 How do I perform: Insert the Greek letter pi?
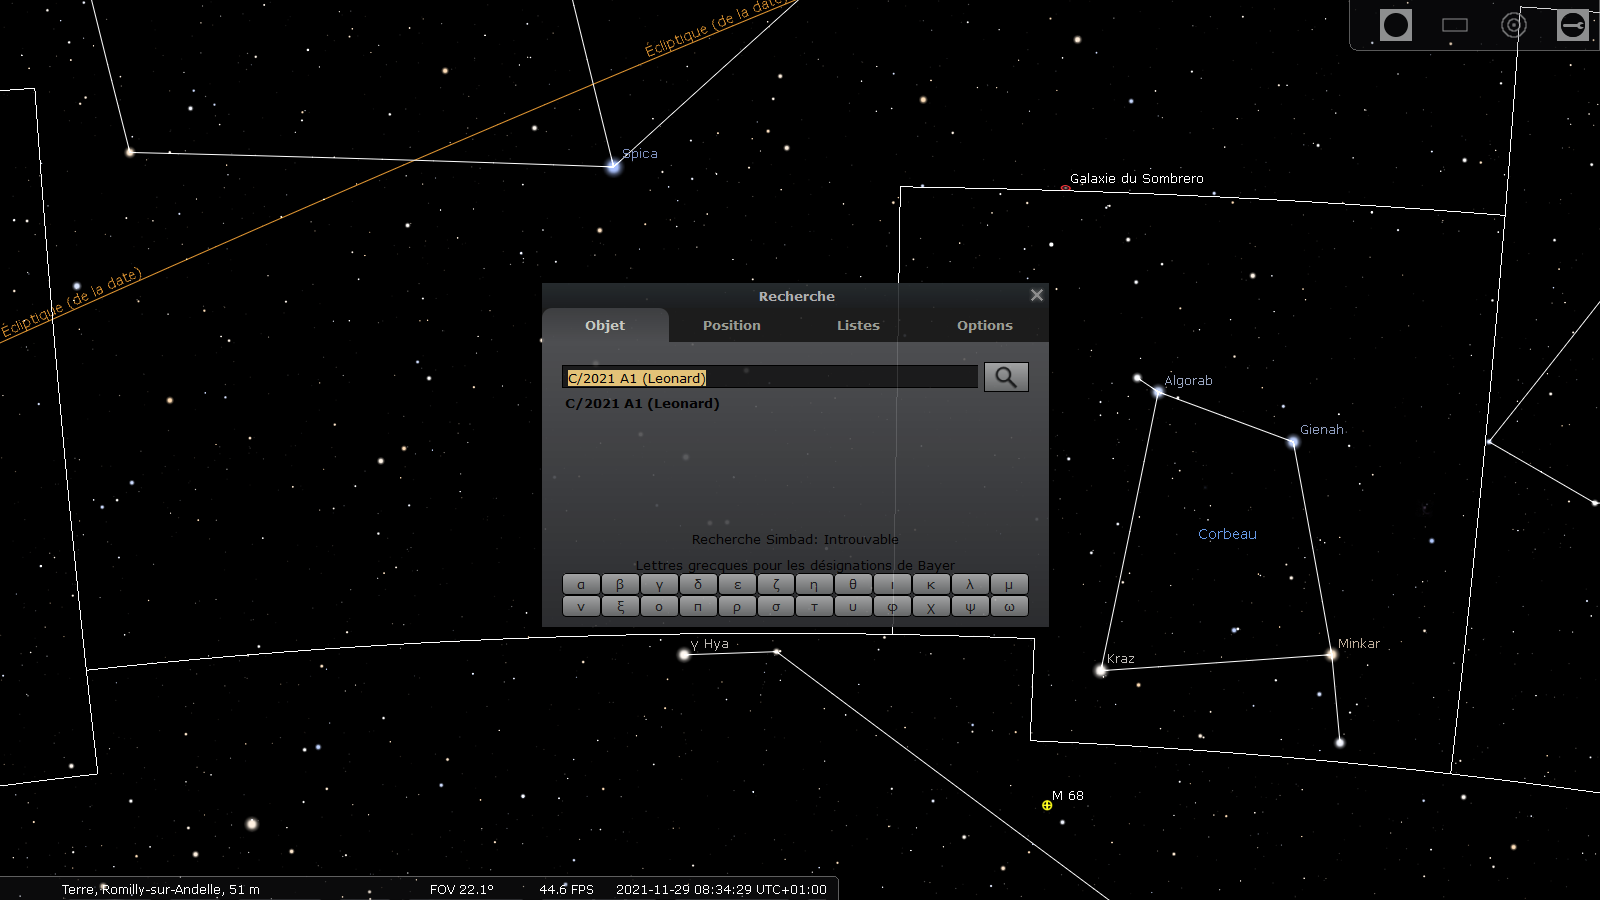[x=698, y=606]
